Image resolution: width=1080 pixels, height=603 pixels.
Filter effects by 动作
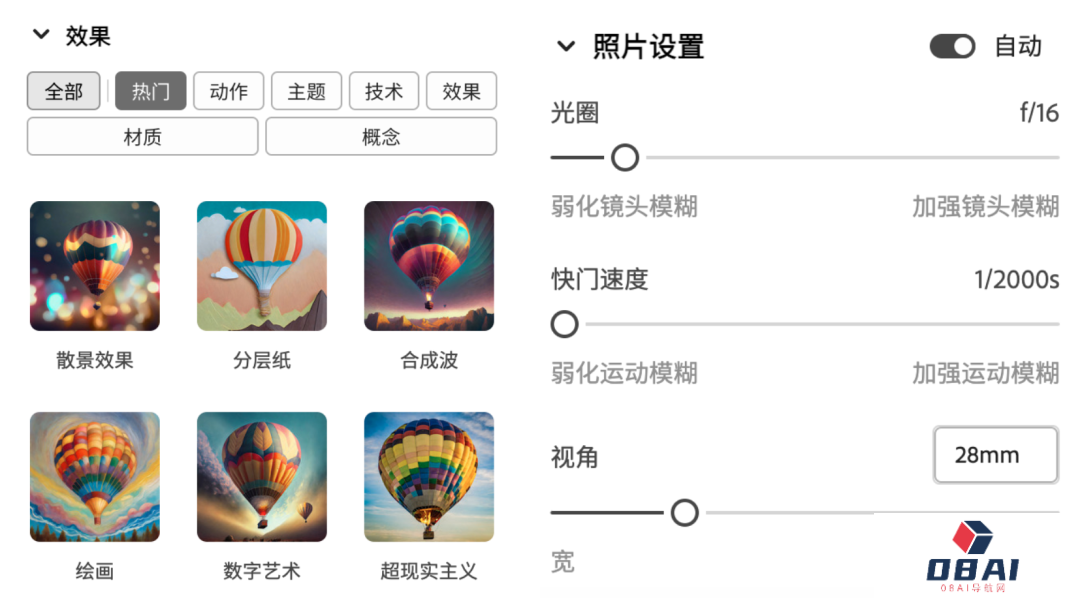point(229,91)
